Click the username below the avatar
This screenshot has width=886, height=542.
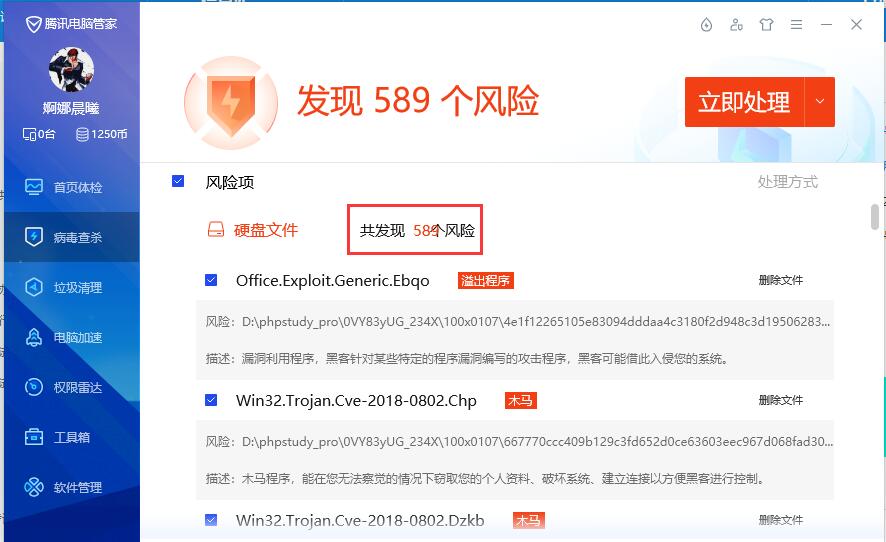(x=71, y=108)
